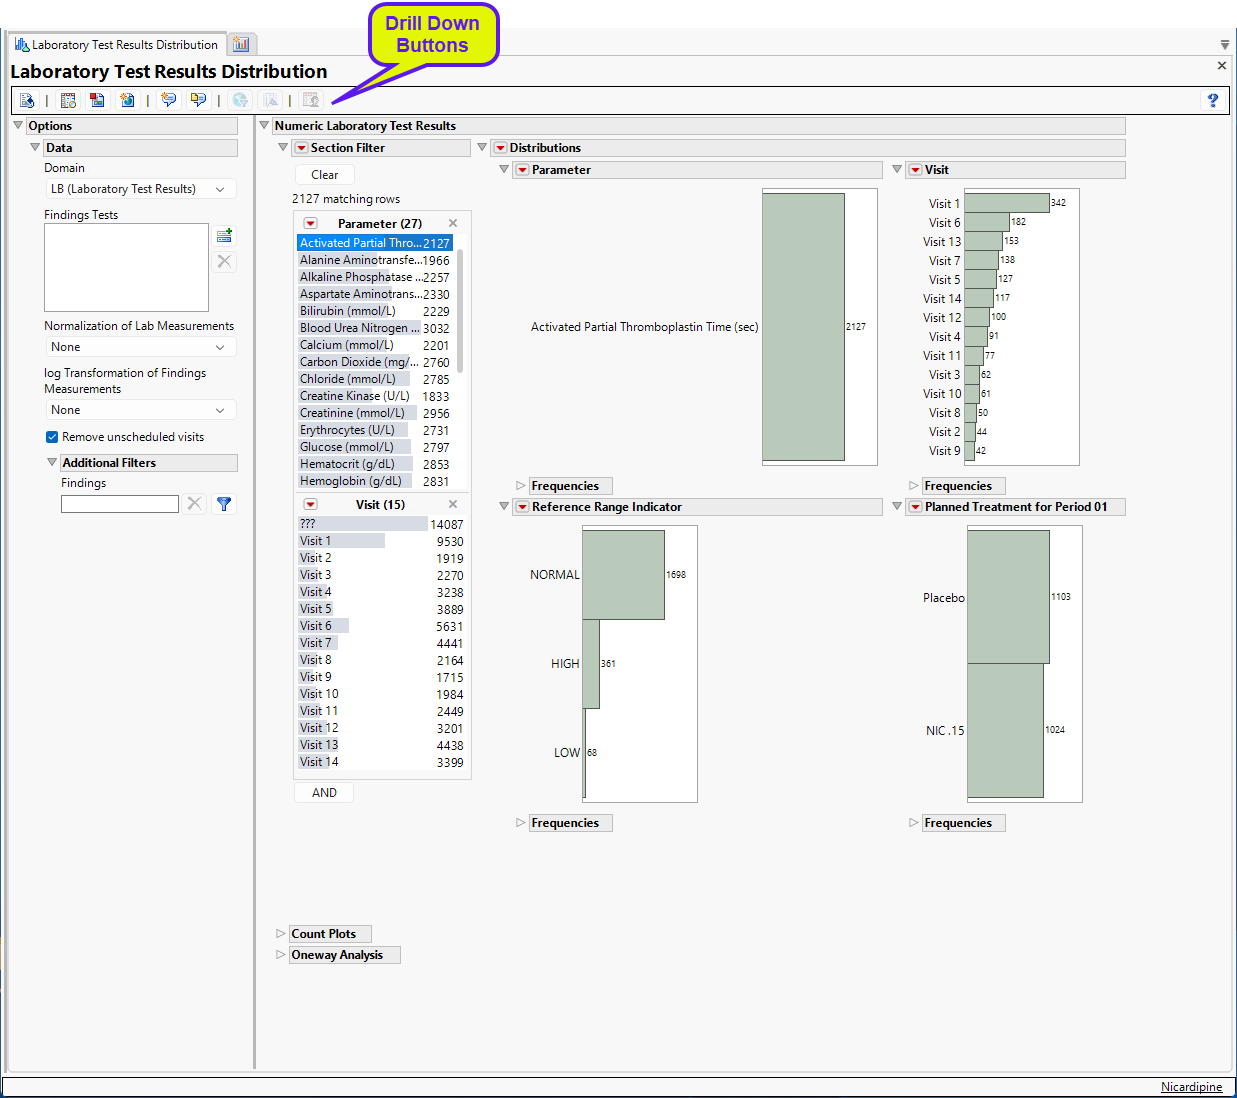Image resolution: width=1237 pixels, height=1098 pixels.
Task: Switch to the Laboratory Test Results Distribution tab
Action: pyautogui.click(x=116, y=45)
